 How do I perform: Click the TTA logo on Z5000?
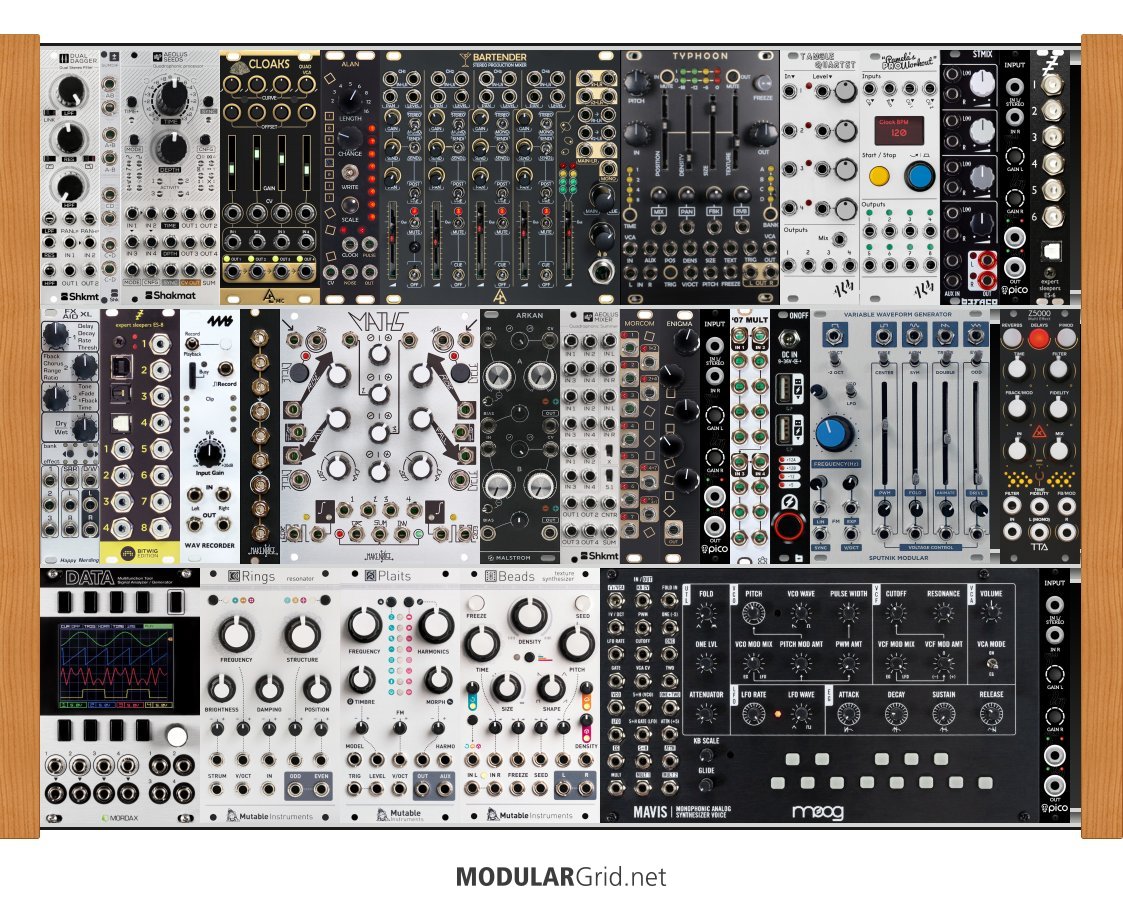coord(1038,547)
